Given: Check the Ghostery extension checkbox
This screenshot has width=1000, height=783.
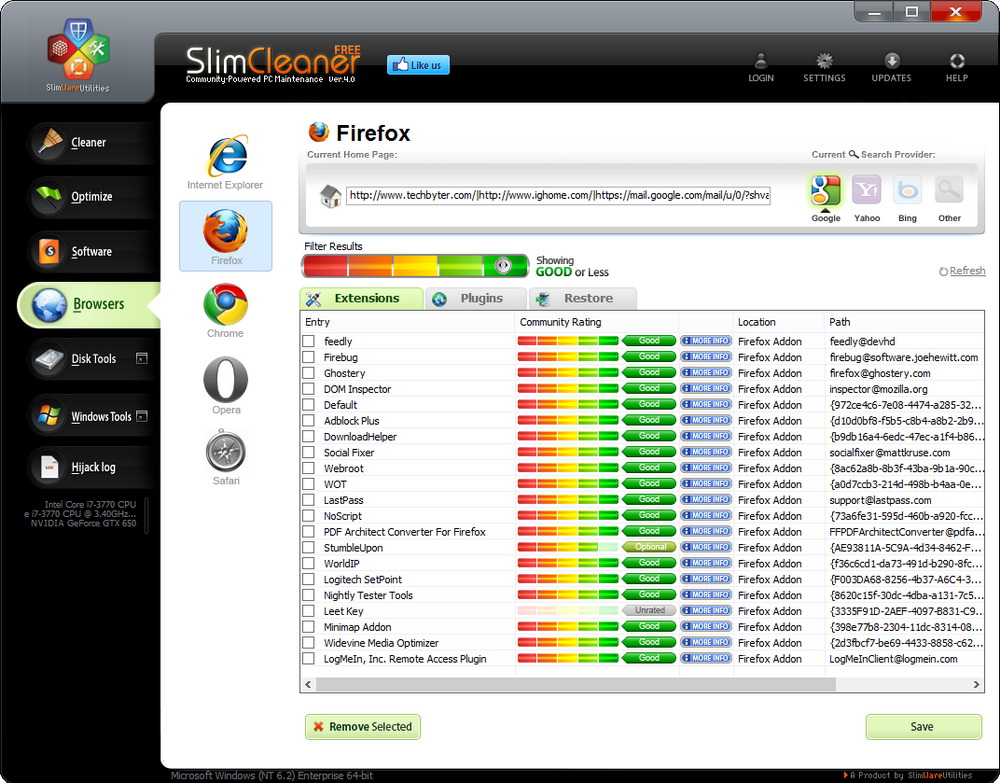Looking at the screenshot, I should click(309, 373).
